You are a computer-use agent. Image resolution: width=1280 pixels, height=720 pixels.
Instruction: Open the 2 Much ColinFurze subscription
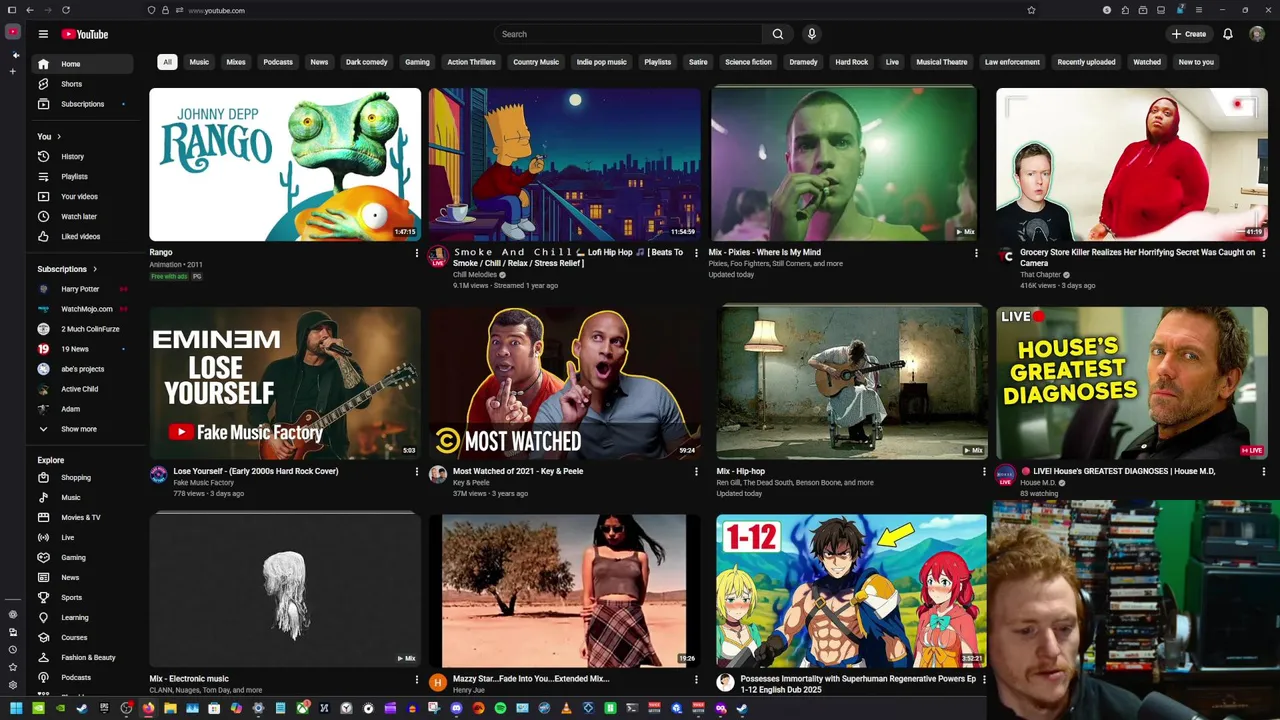tap(80, 329)
